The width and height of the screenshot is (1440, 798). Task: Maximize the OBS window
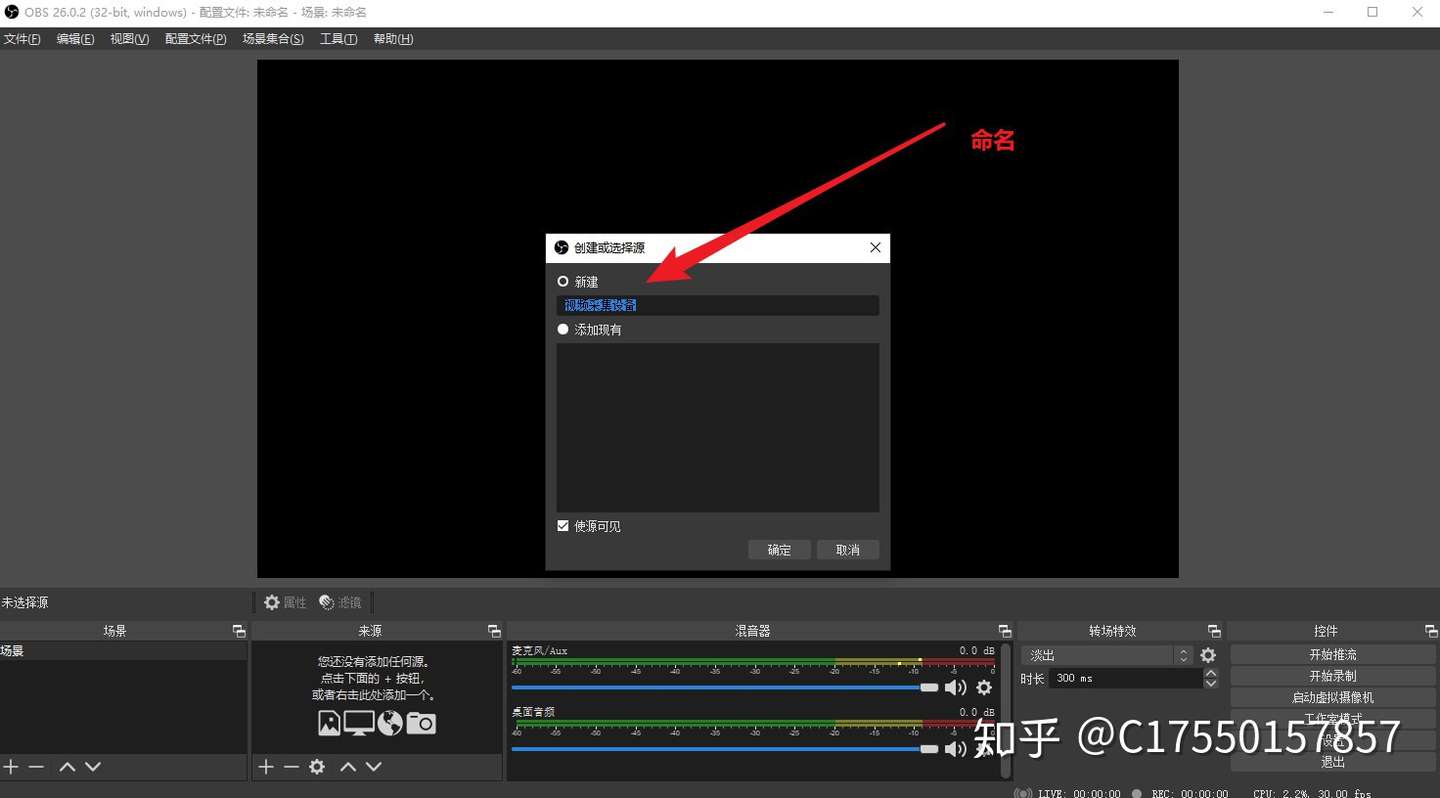1372,12
